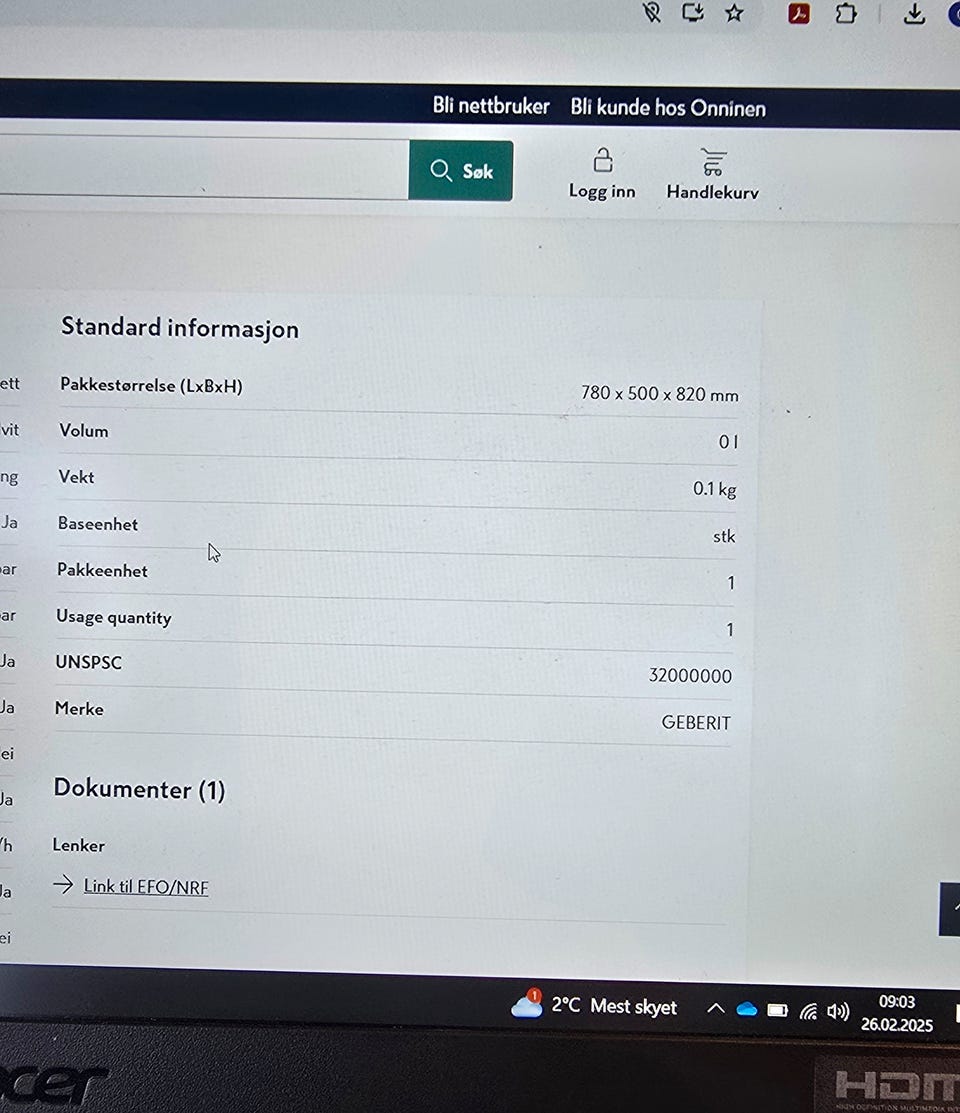Click the speaker volume icon in taskbar
This screenshot has width=960, height=1113.
pos(838,1011)
